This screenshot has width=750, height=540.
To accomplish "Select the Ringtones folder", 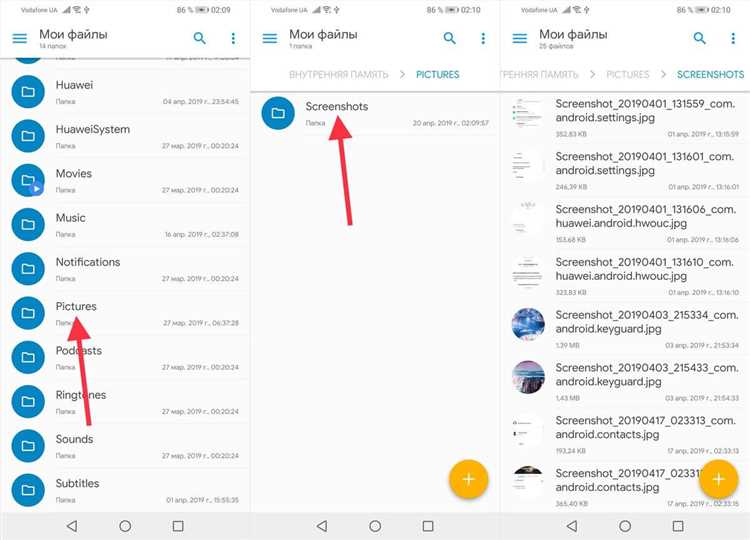I will 80,395.
